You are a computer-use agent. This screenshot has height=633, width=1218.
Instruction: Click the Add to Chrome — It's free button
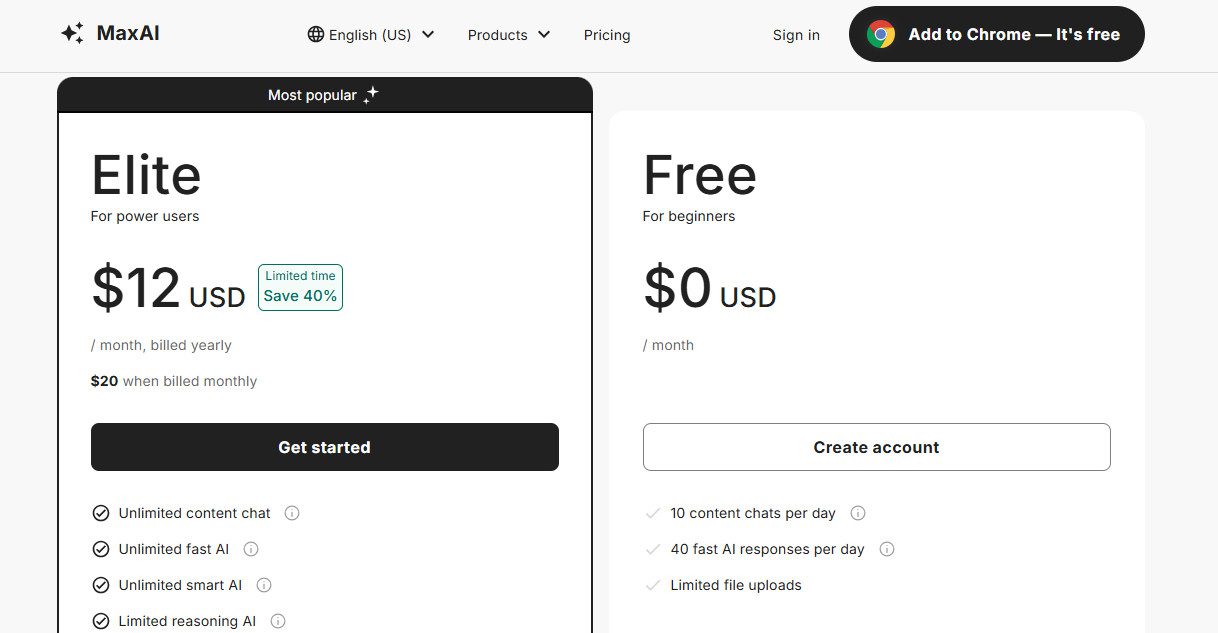tap(996, 33)
